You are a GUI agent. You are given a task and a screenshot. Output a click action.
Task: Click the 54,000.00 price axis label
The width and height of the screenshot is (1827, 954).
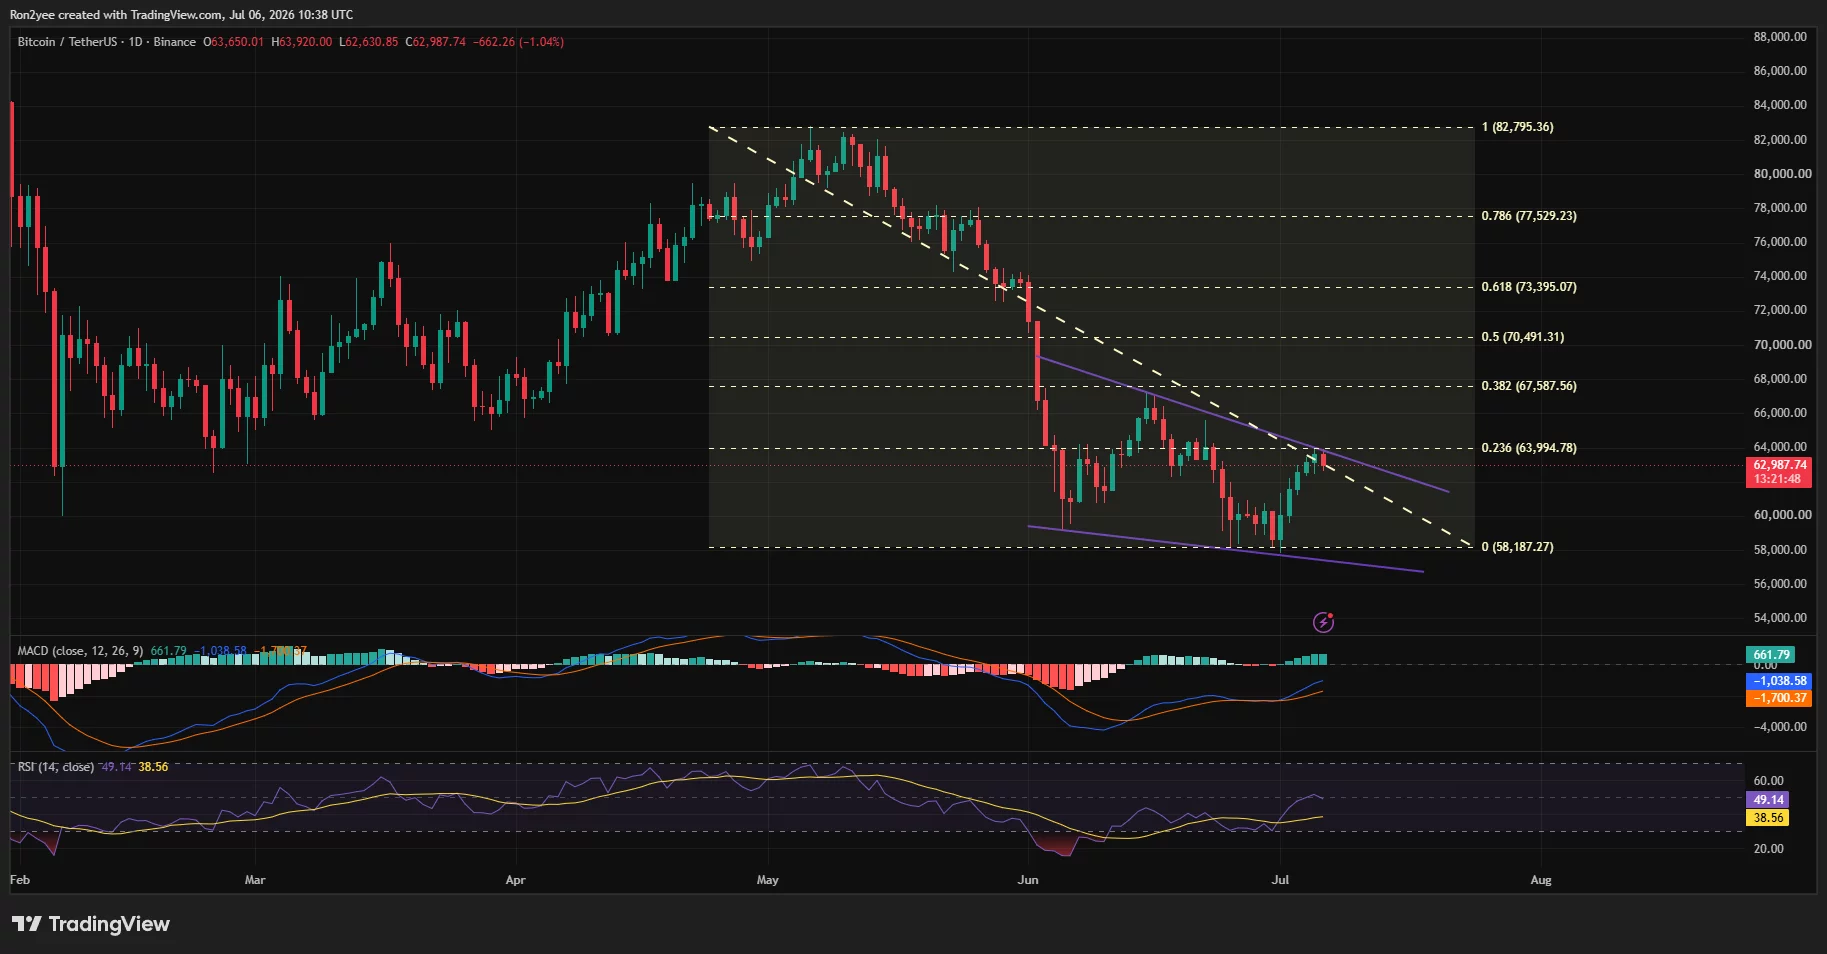point(1780,618)
